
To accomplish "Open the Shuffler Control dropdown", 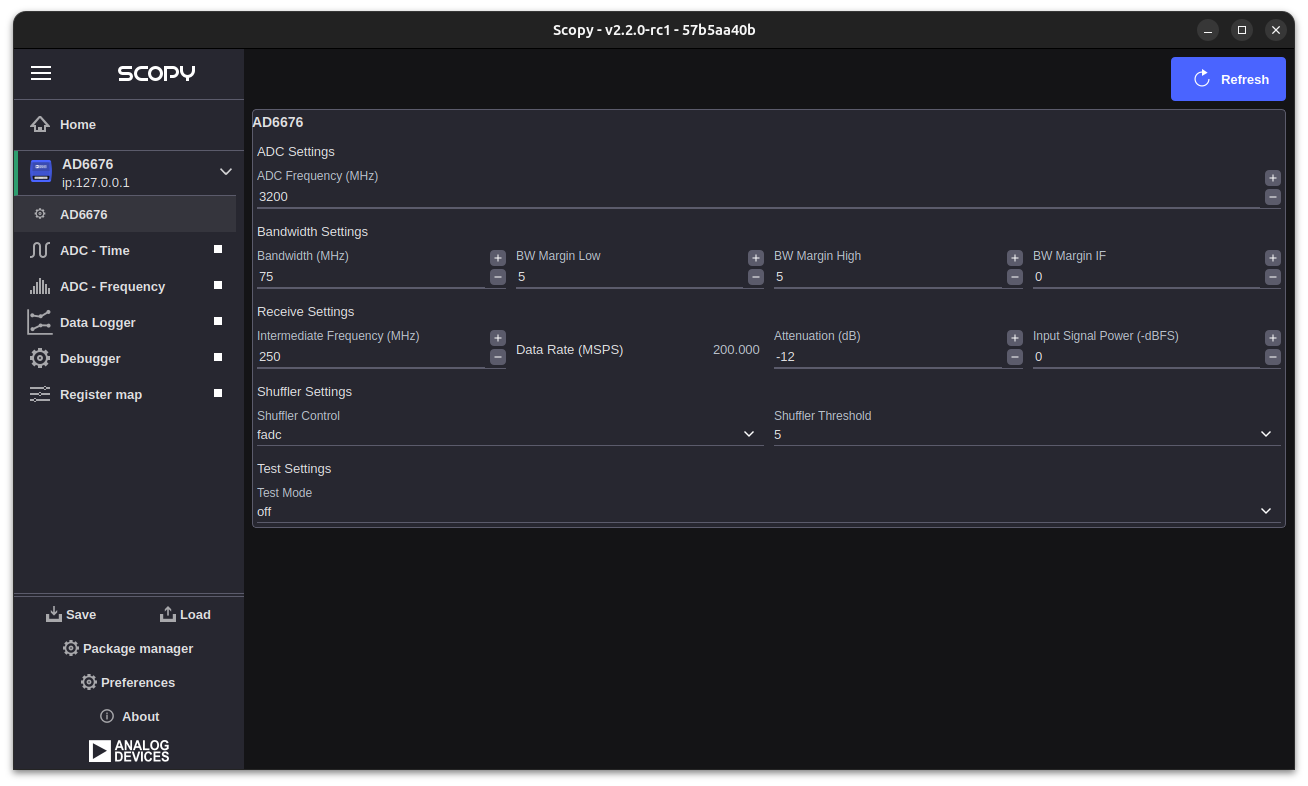I will coord(510,434).
